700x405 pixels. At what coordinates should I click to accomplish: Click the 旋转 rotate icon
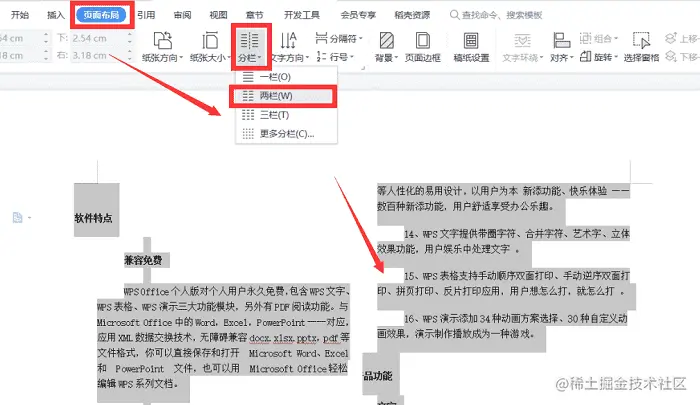click(x=585, y=57)
